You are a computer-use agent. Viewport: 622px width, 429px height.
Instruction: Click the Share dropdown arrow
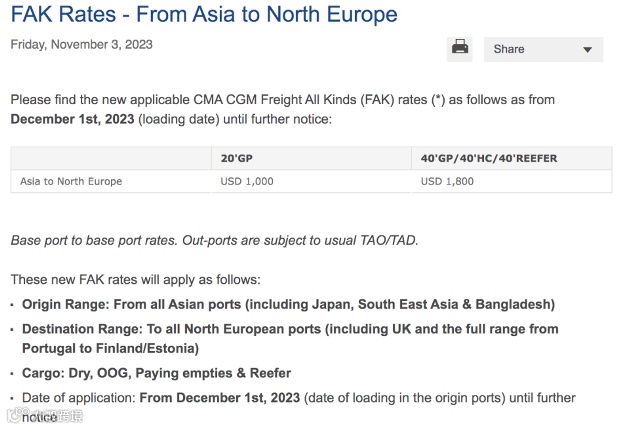click(x=587, y=49)
